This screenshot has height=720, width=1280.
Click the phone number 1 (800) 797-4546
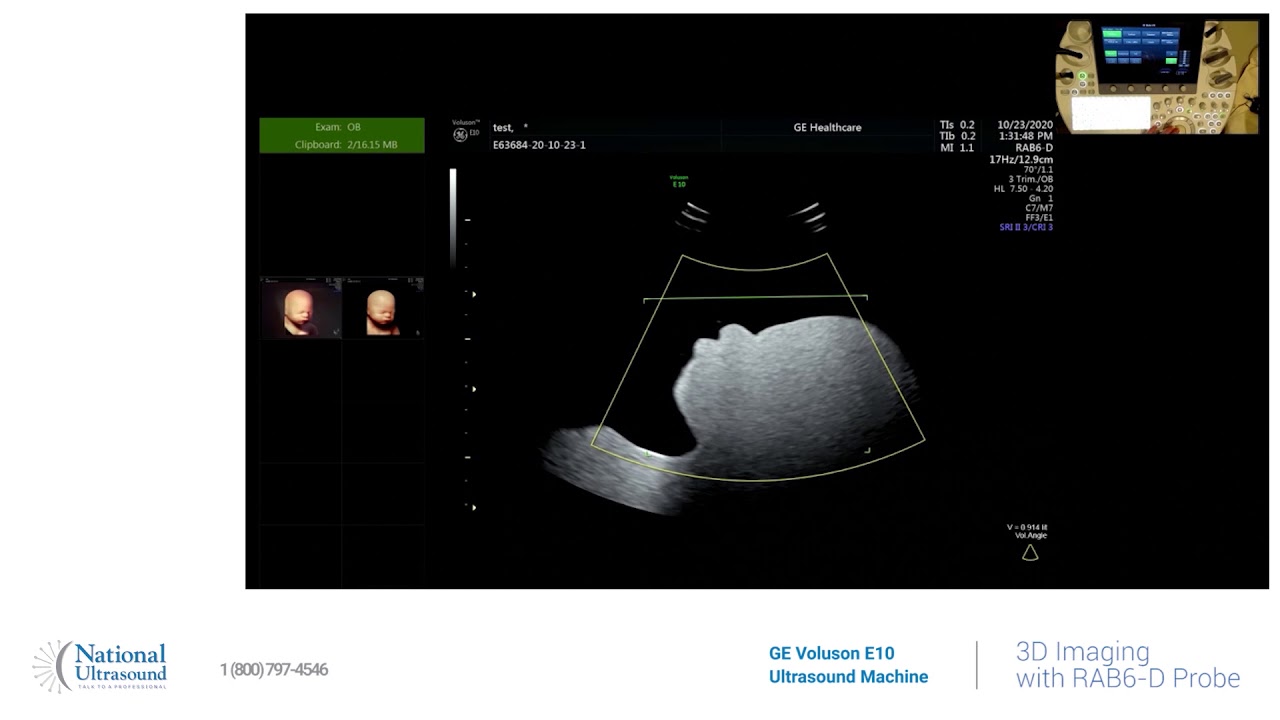pyautogui.click(x=274, y=670)
